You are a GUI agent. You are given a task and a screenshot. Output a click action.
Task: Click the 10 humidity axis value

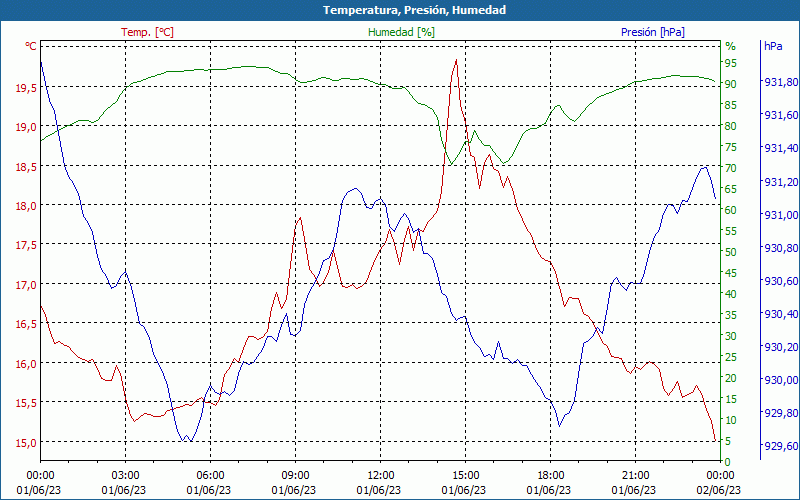731,420
